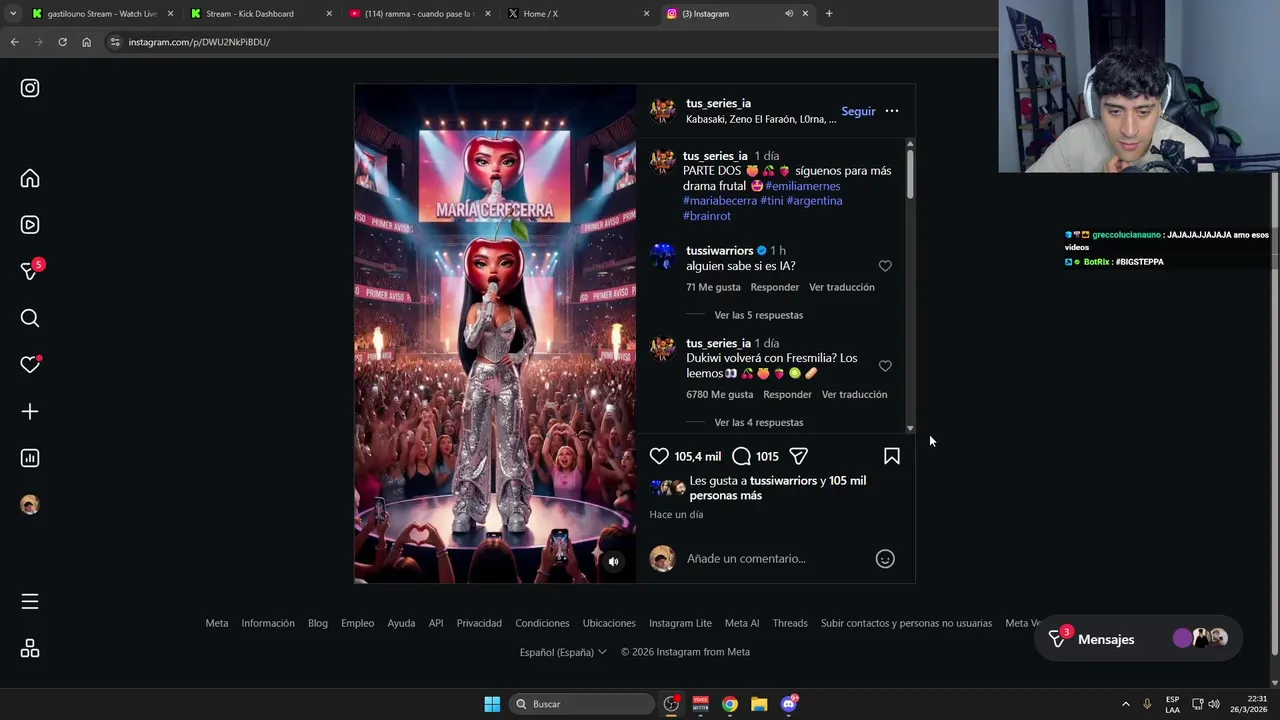The height and width of the screenshot is (720, 1280).
Task: Expand Ver las 4 respuestas
Action: point(758,422)
